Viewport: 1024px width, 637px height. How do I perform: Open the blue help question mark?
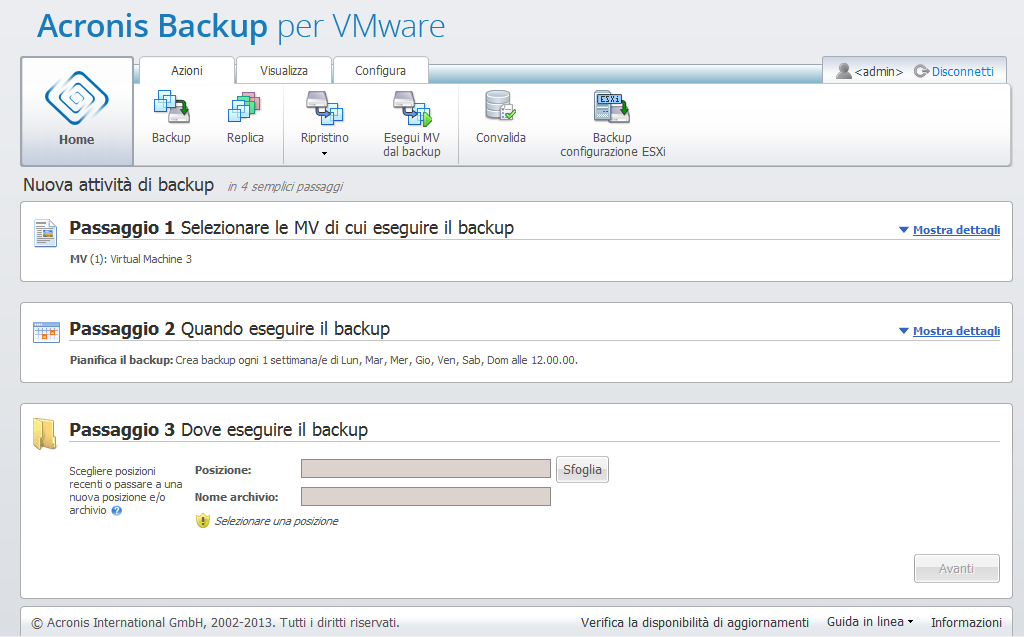point(117,511)
